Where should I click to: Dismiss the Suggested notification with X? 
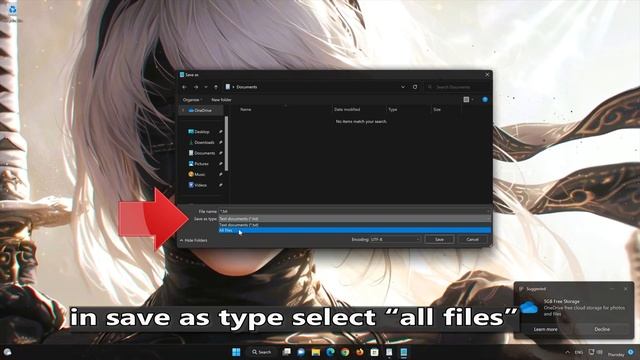pyautogui.click(x=626, y=289)
